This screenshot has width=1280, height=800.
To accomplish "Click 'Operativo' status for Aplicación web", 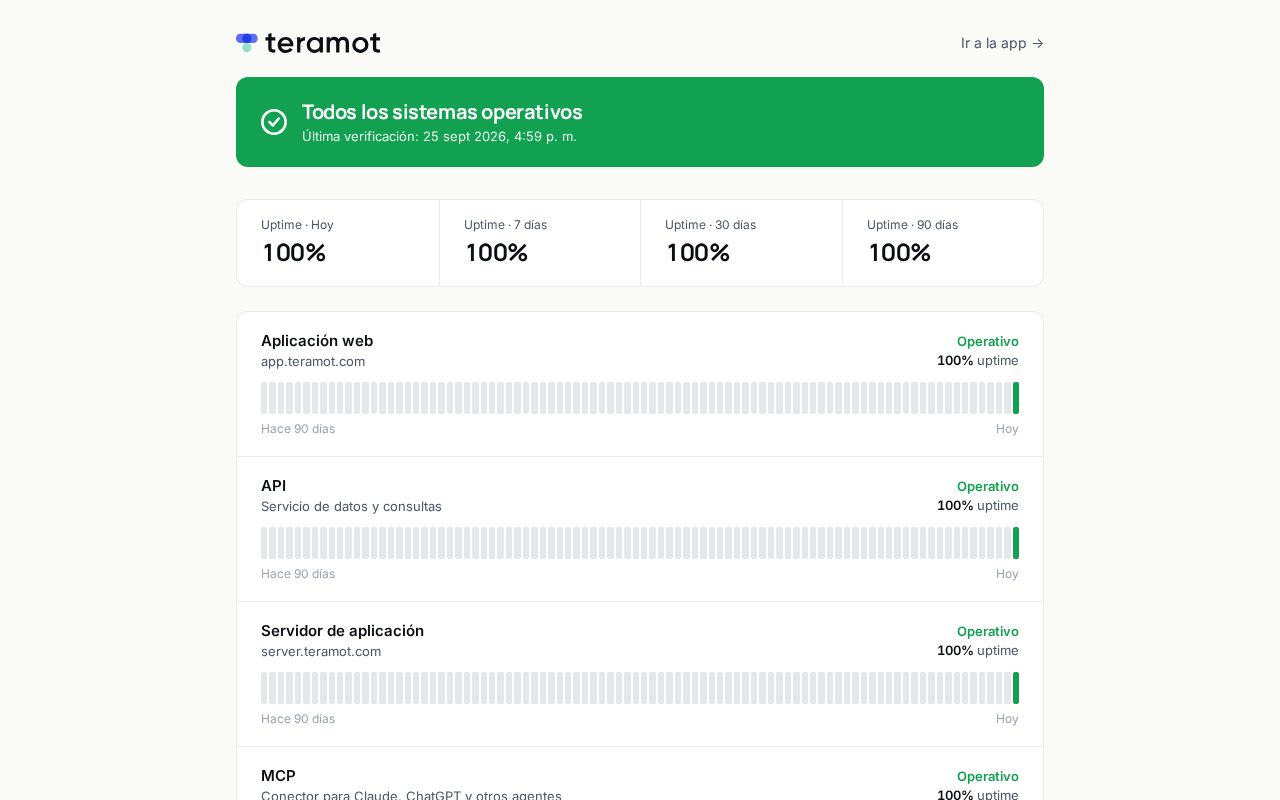I will coord(988,341).
